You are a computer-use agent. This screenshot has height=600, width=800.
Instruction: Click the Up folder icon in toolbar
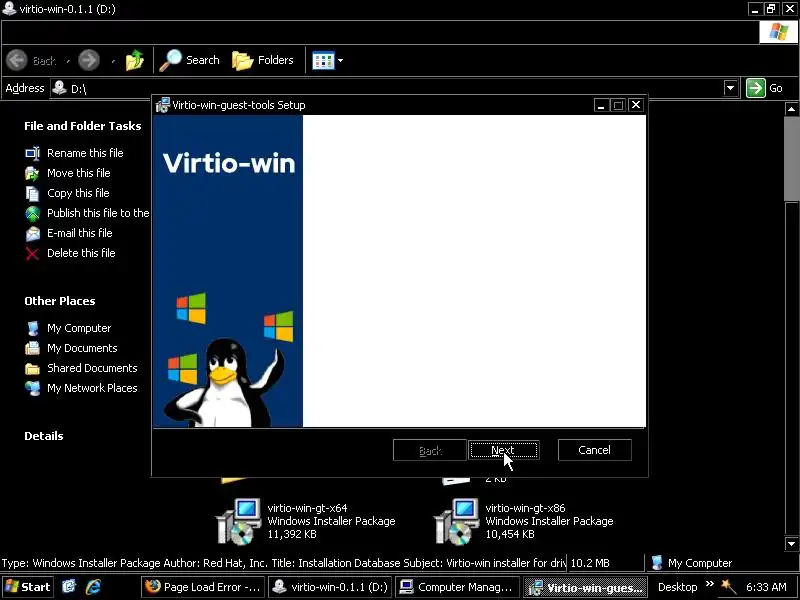135,60
